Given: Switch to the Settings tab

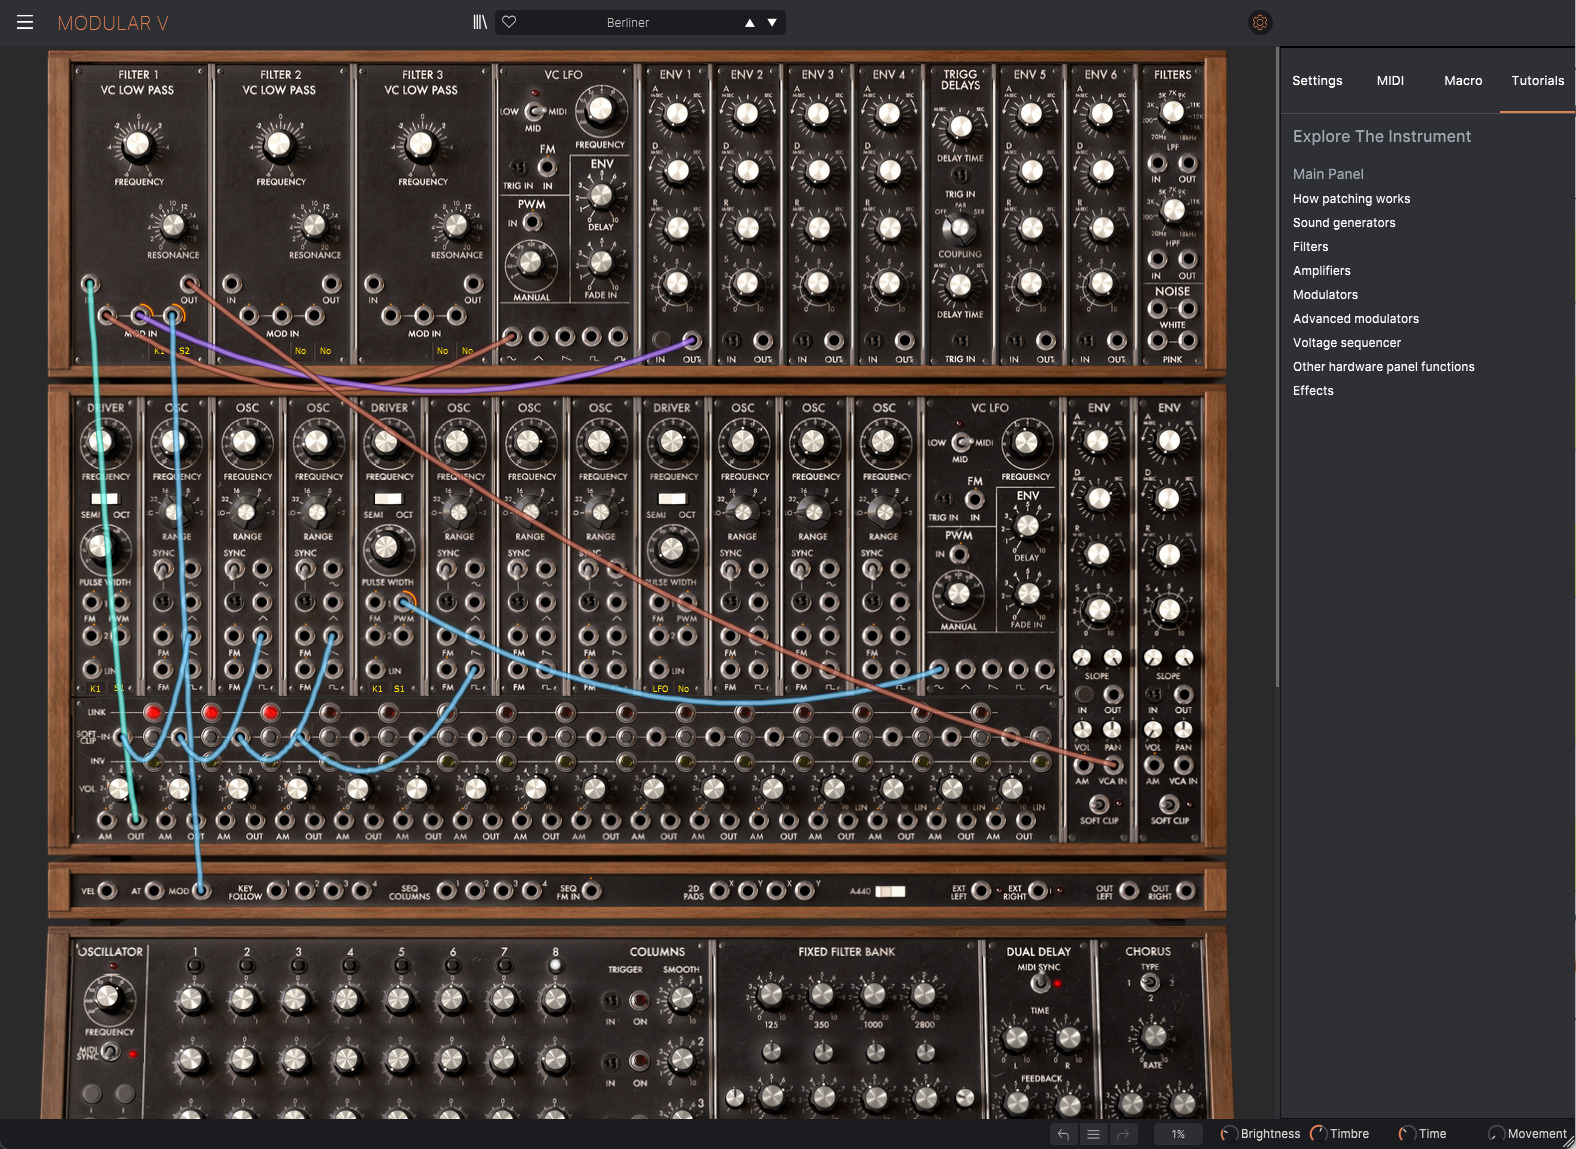Looking at the screenshot, I should point(1317,81).
